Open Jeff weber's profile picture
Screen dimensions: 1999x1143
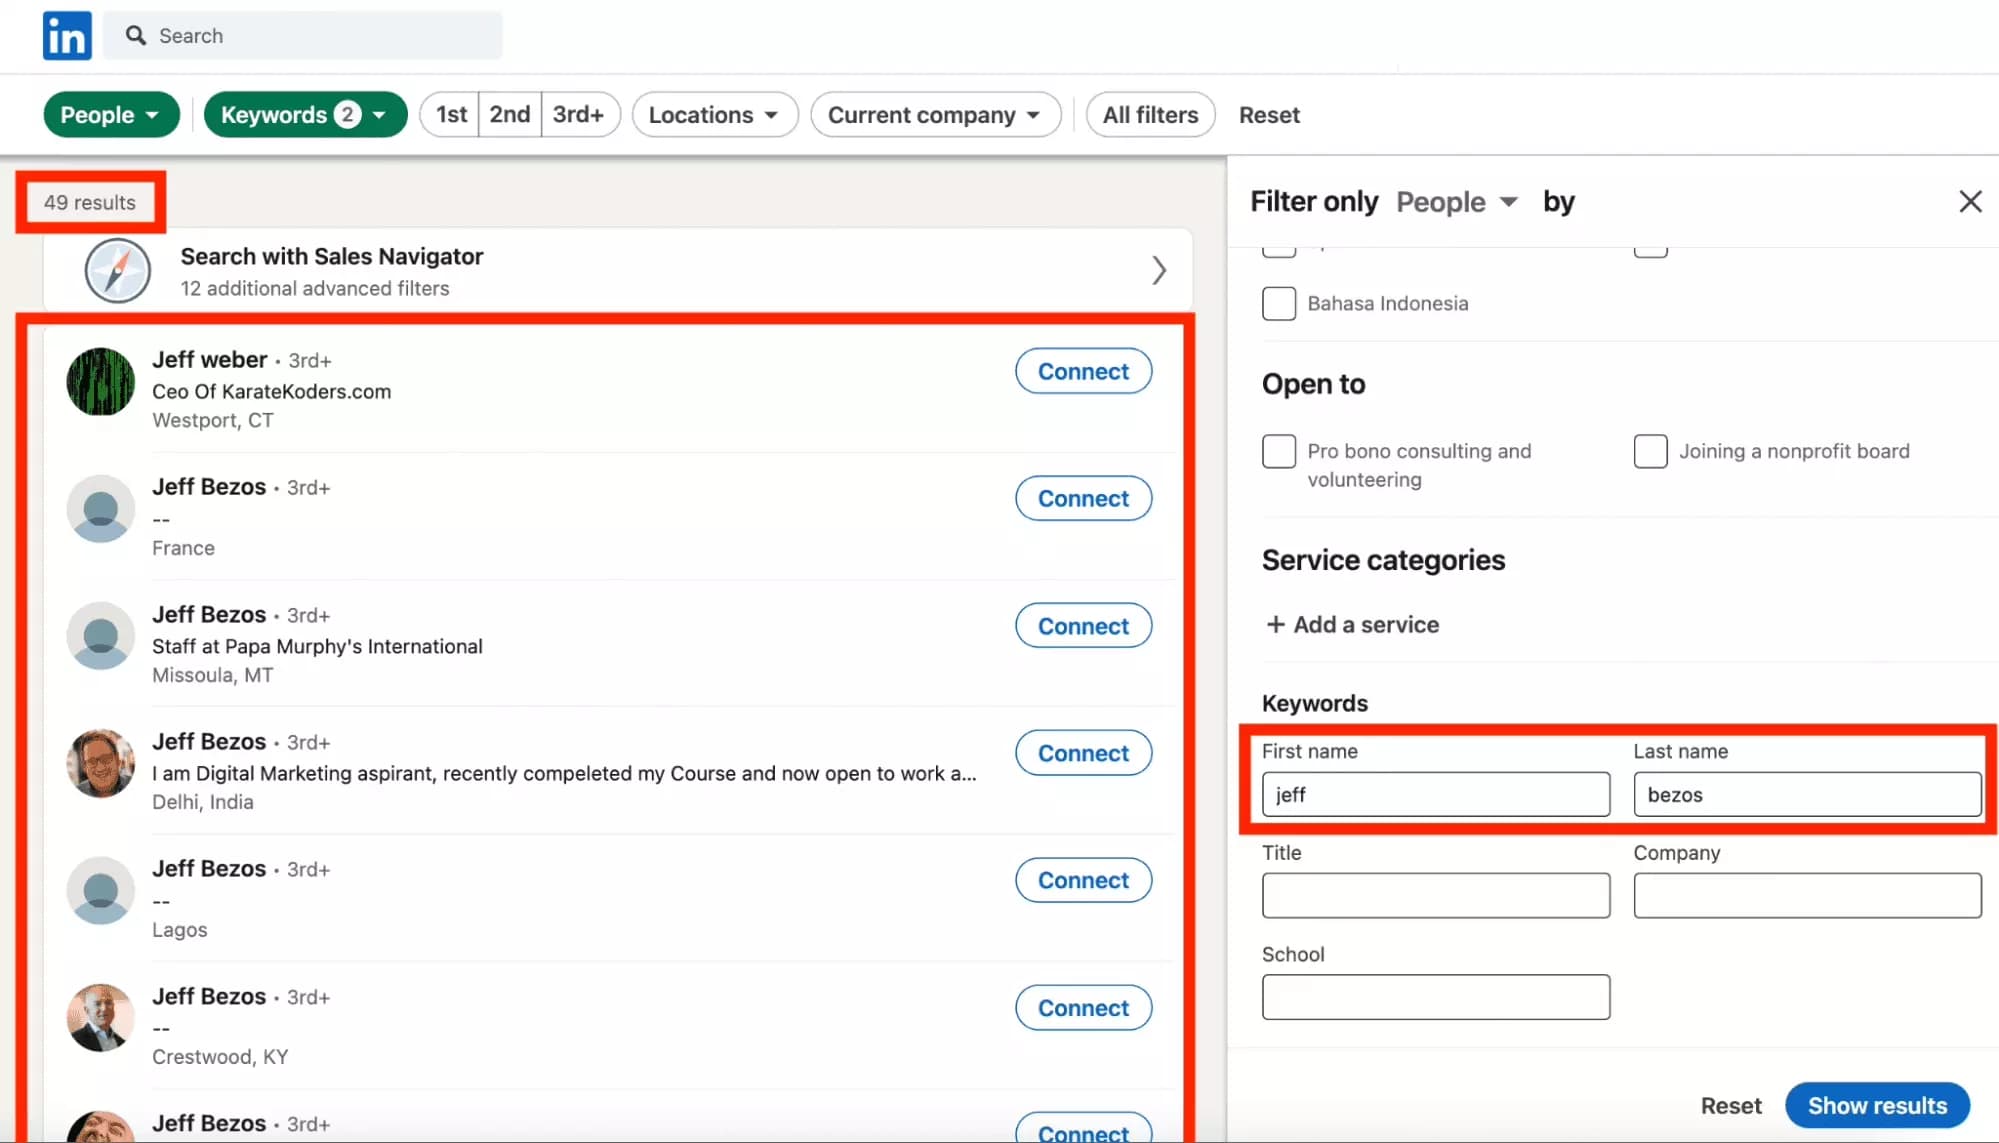click(100, 382)
